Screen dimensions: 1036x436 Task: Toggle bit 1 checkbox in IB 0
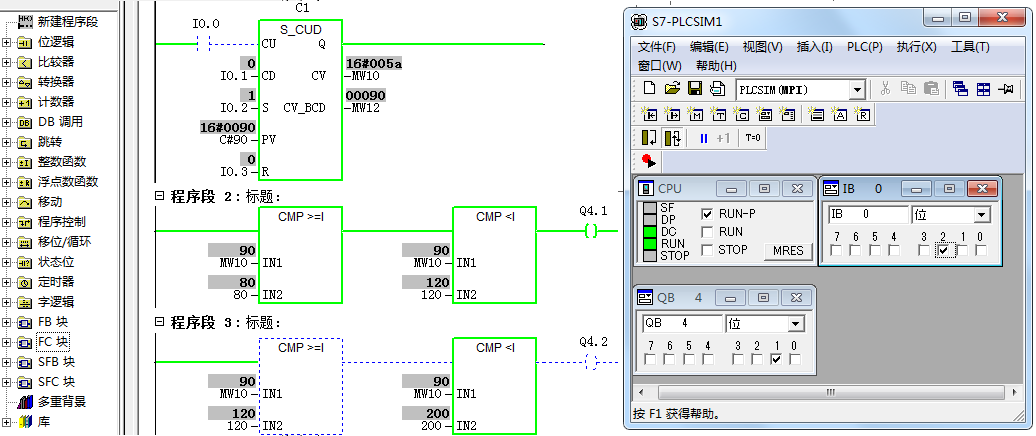coord(962,250)
